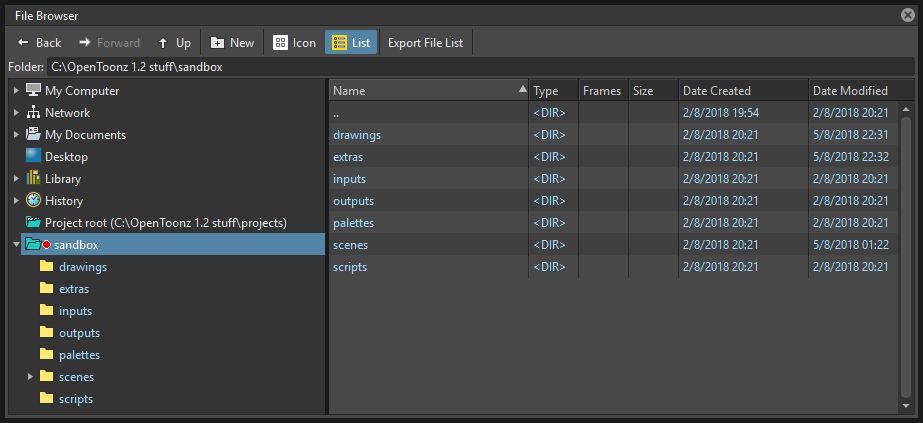Go up one folder level
Image resolution: width=923 pixels, height=423 pixels.
click(x=174, y=43)
